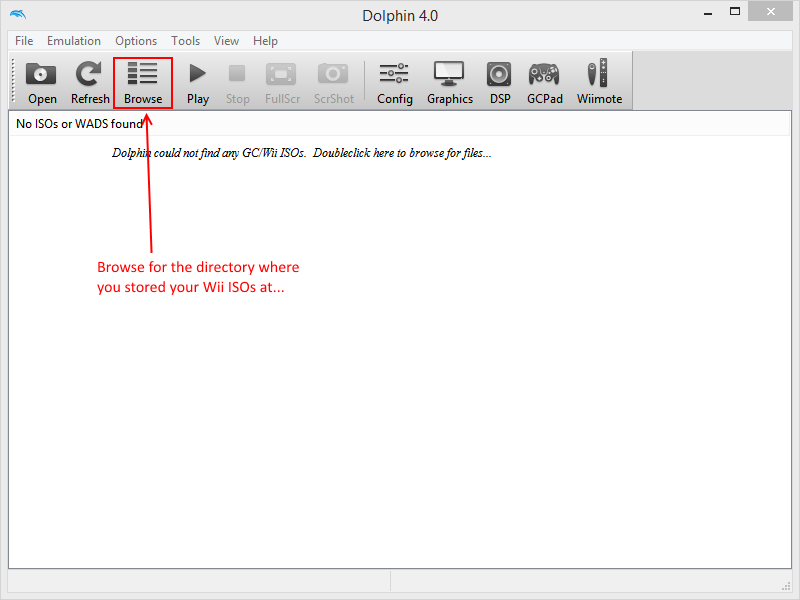Open Wiimote settings

(x=599, y=83)
